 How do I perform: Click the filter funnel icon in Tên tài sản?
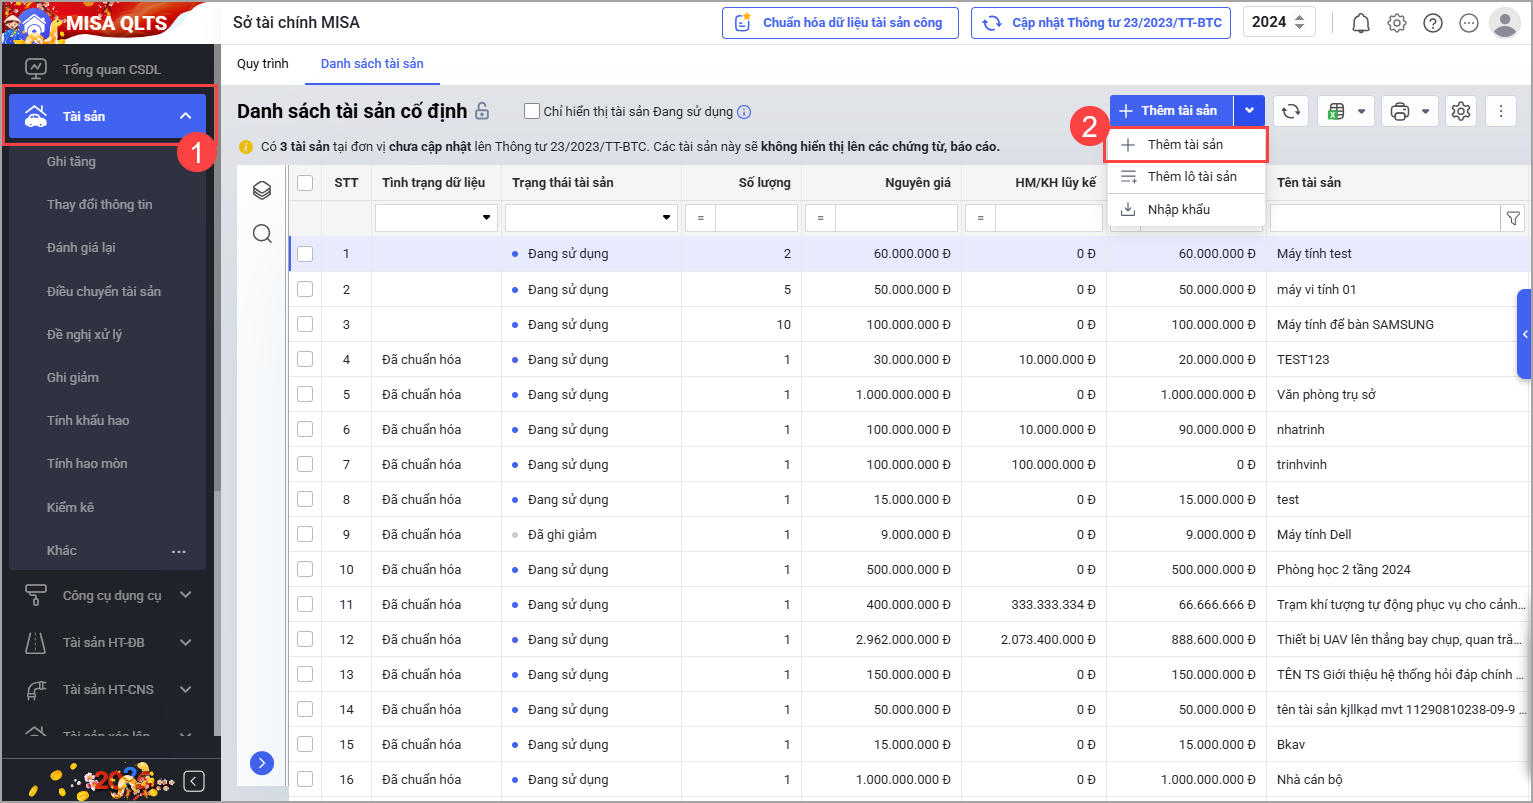1513,218
